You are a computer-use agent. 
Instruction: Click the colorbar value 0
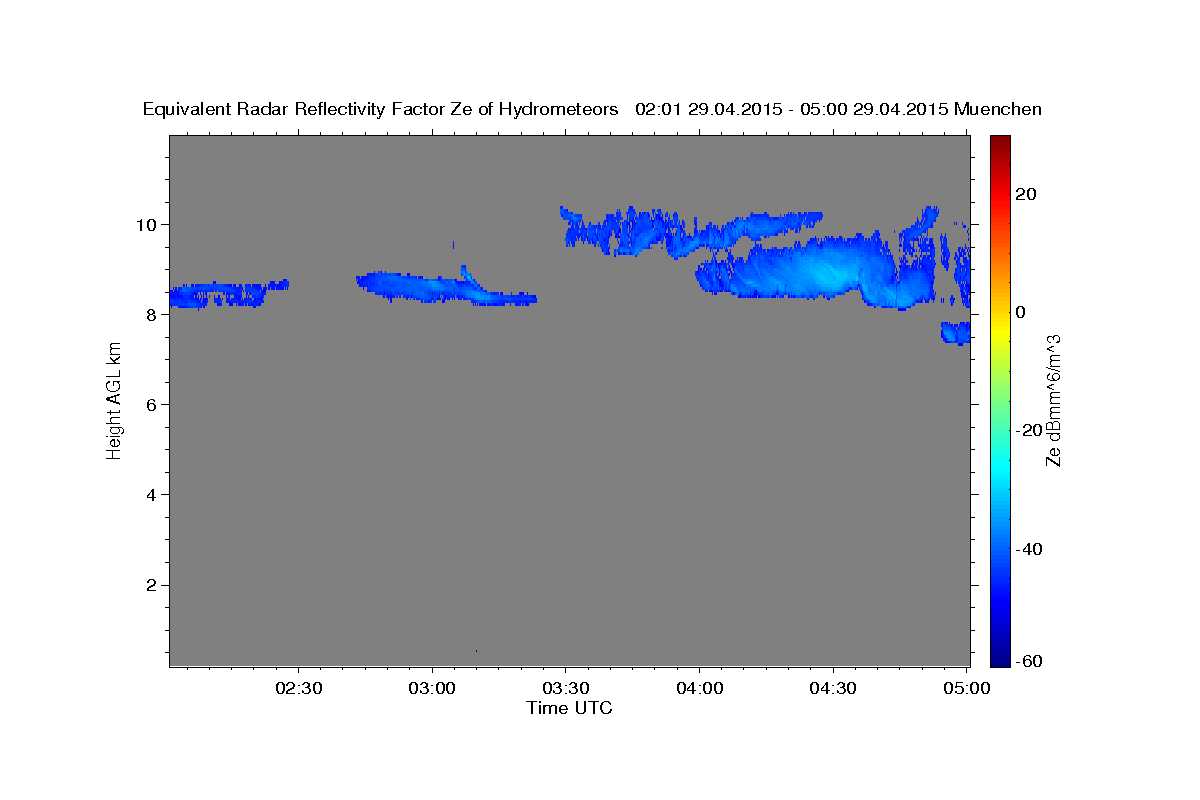(1021, 312)
